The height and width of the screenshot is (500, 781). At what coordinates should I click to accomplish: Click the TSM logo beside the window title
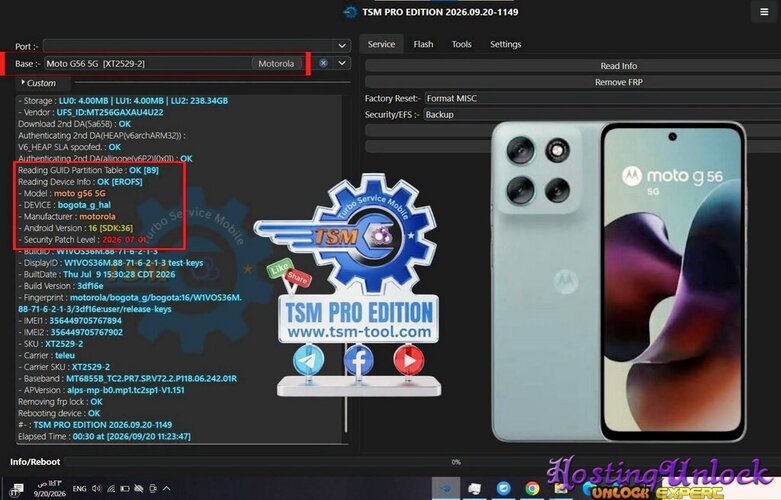click(x=350, y=12)
